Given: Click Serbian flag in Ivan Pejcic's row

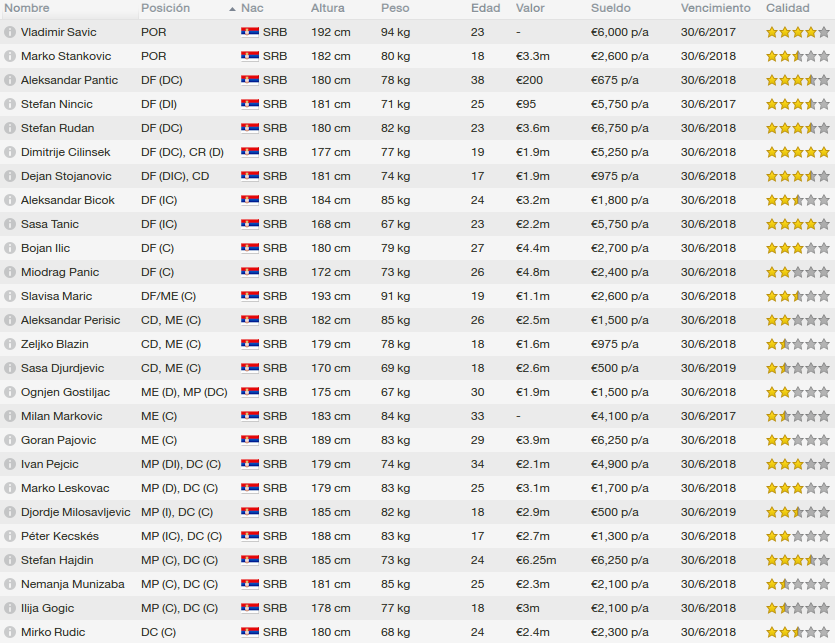Looking at the screenshot, I should click(x=250, y=464).
